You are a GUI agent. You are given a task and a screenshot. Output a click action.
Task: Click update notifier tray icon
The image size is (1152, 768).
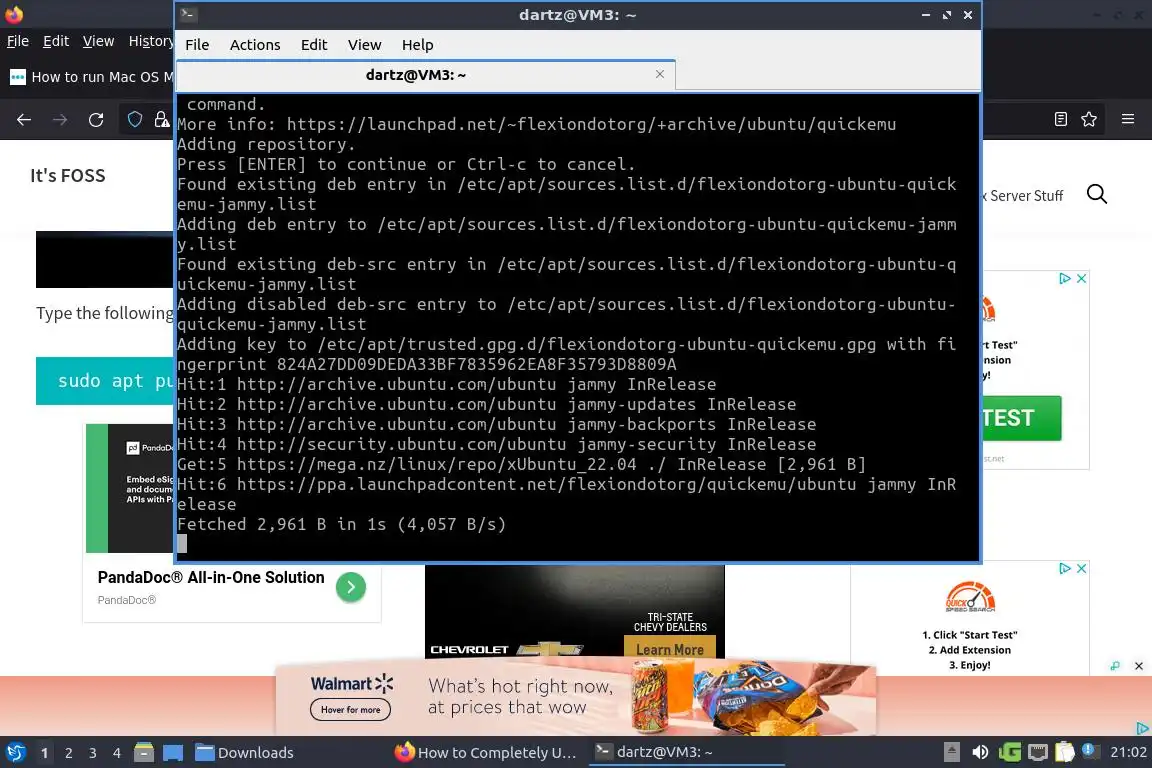(x=1091, y=750)
